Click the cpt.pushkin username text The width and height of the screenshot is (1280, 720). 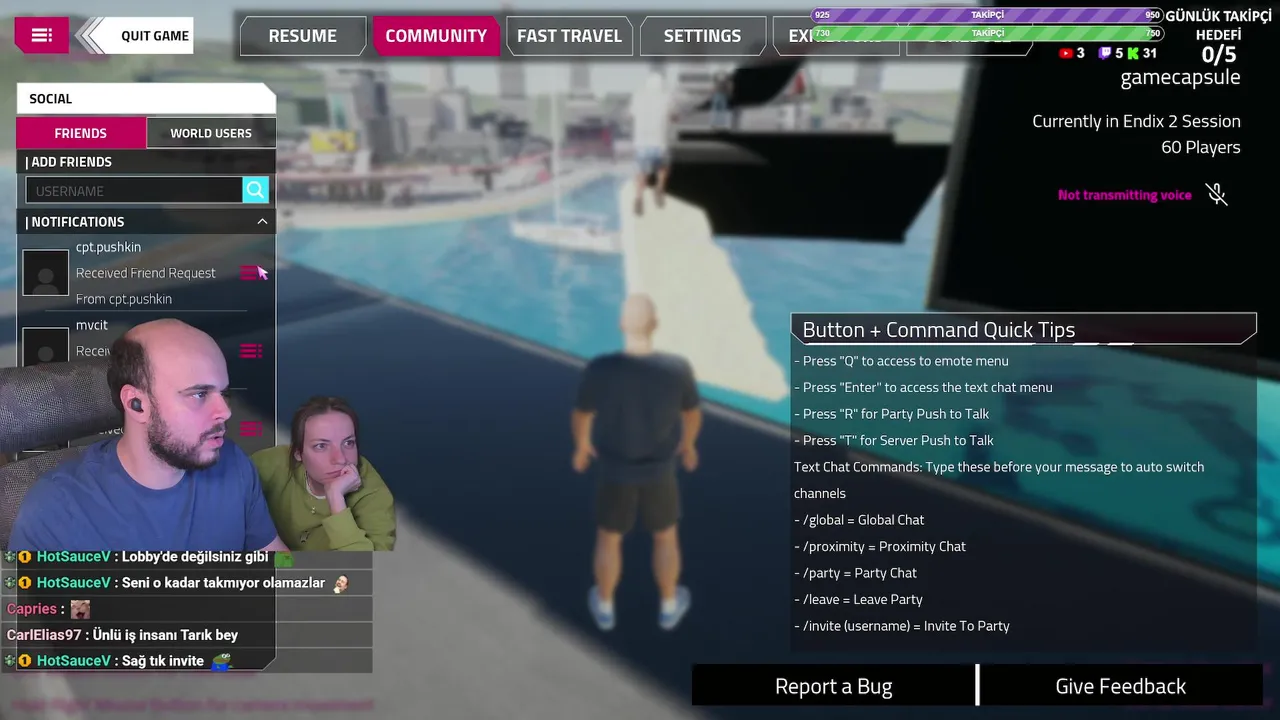pyautogui.click(x=108, y=247)
